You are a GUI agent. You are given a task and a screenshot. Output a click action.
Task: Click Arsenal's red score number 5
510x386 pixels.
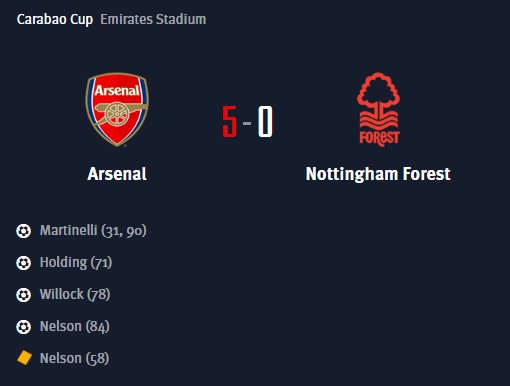(230, 122)
